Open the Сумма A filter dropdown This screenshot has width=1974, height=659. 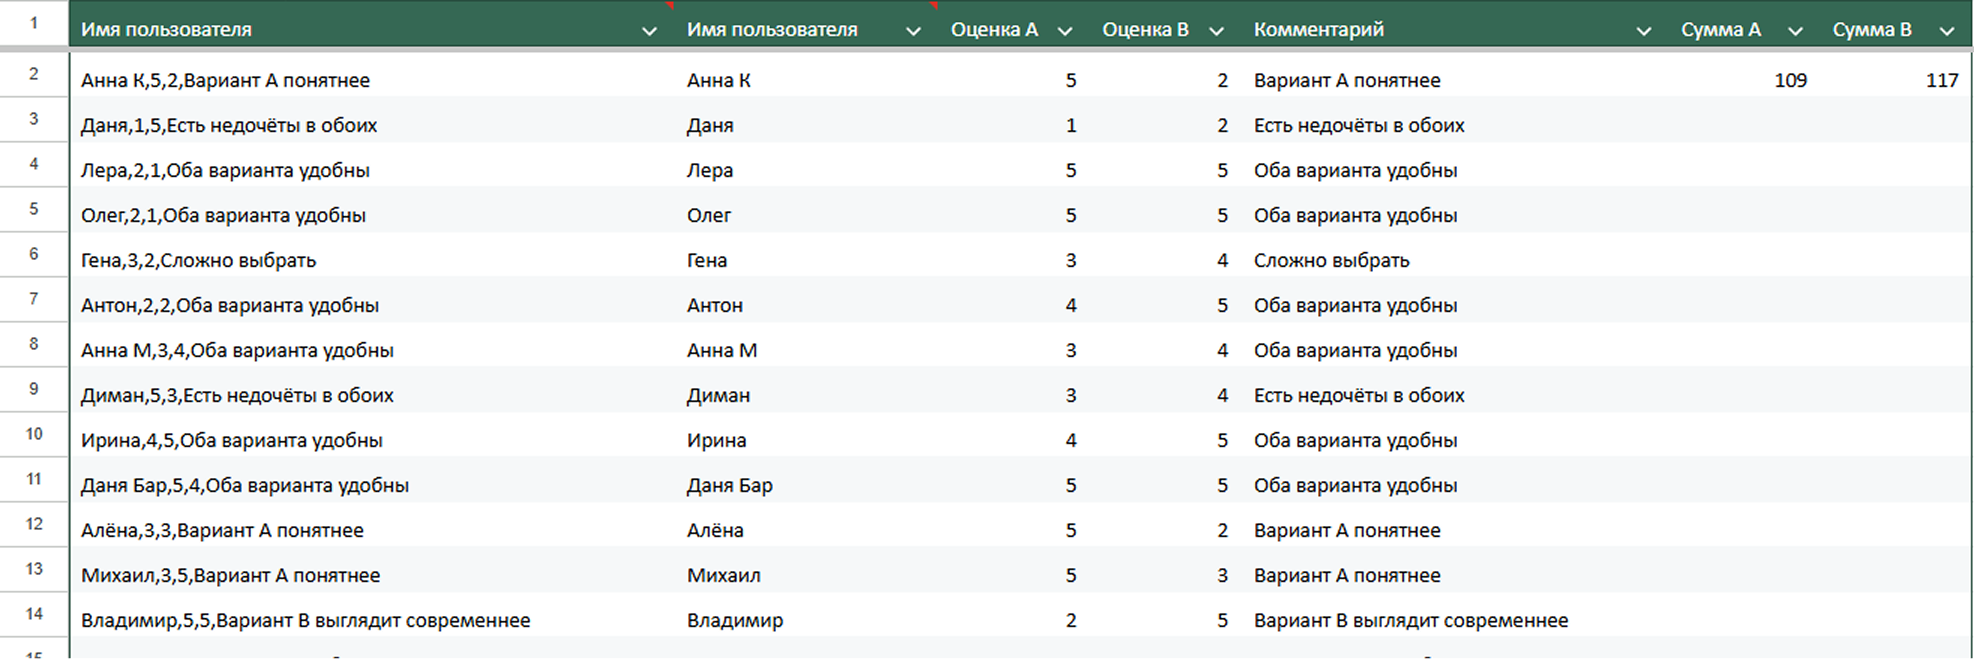tap(1795, 31)
